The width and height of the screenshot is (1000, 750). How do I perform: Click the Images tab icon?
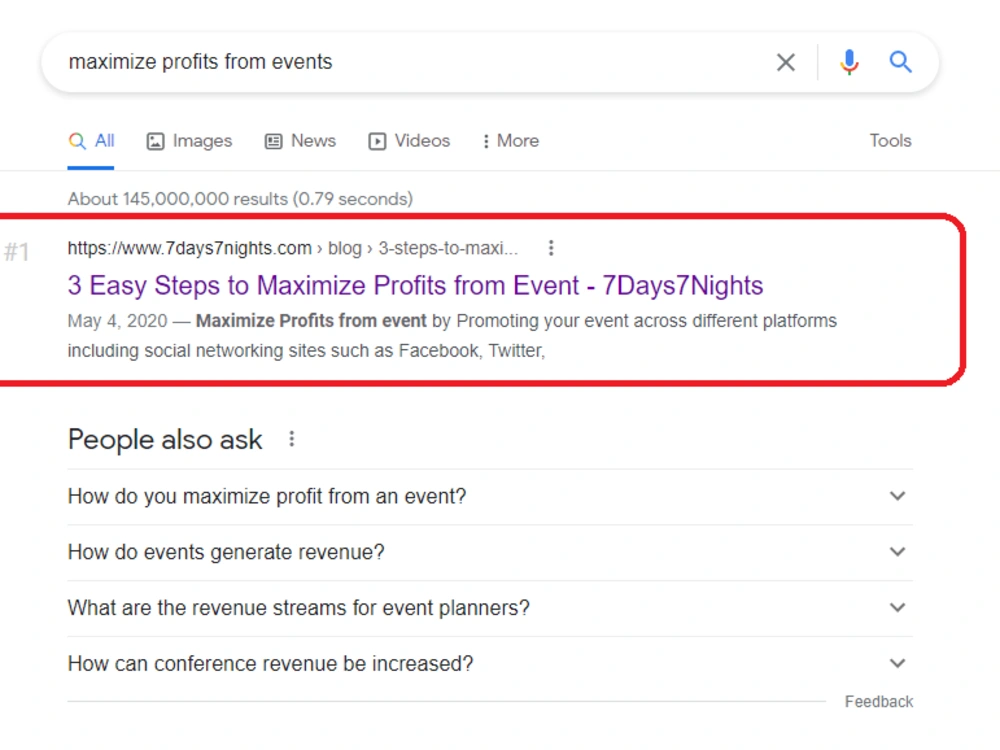156,141
